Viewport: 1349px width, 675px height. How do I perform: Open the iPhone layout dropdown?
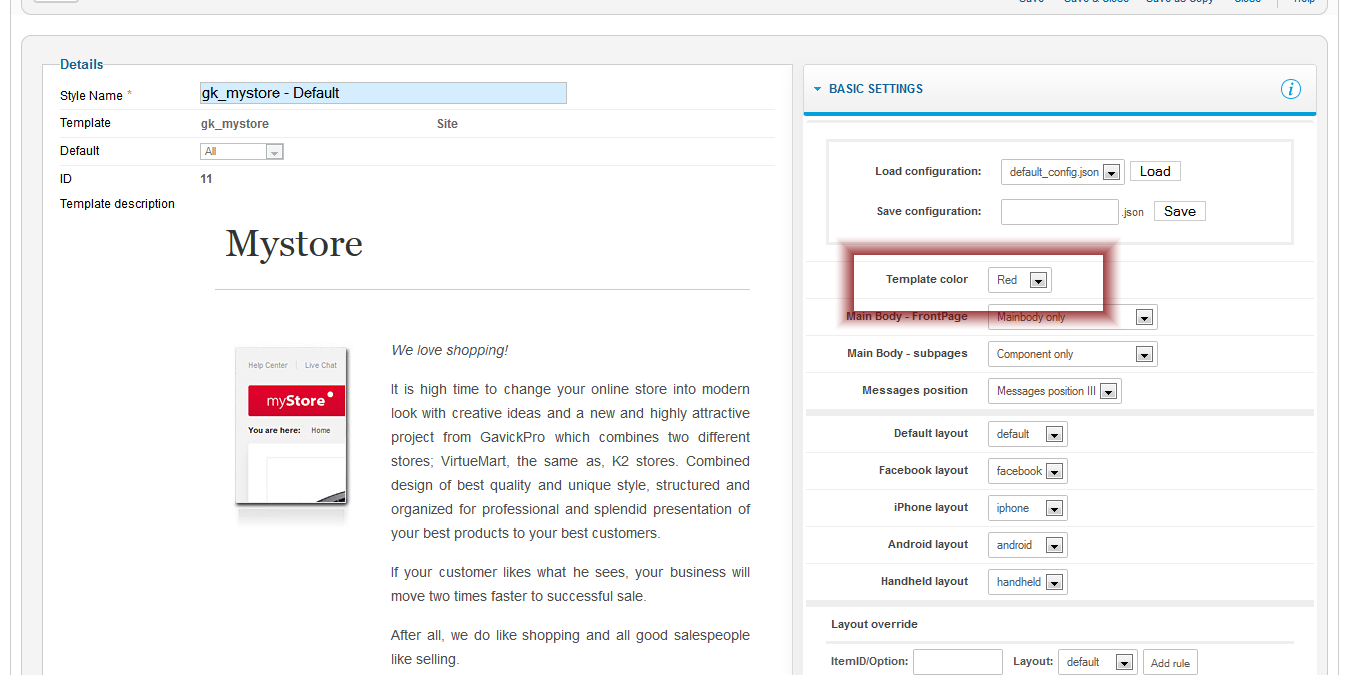(1028, 508)
